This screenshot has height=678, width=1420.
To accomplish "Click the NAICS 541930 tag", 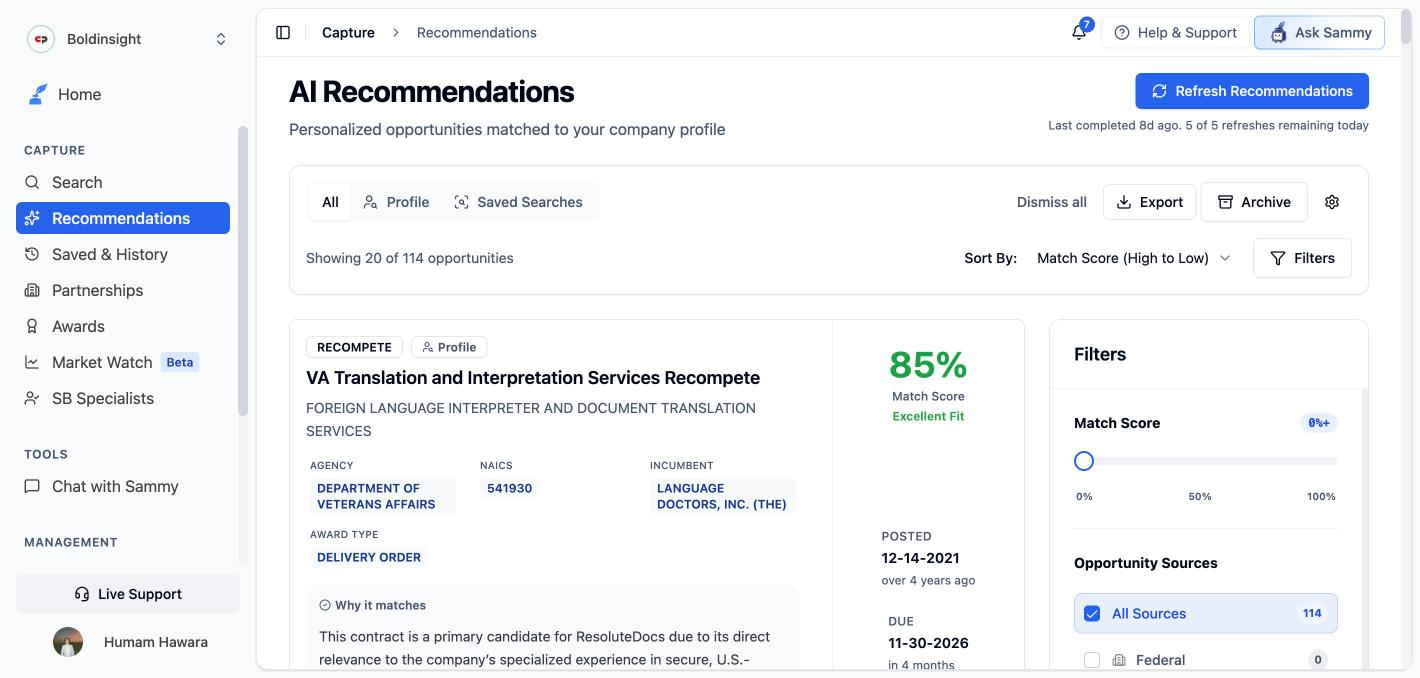I will [x=510, y=488].
